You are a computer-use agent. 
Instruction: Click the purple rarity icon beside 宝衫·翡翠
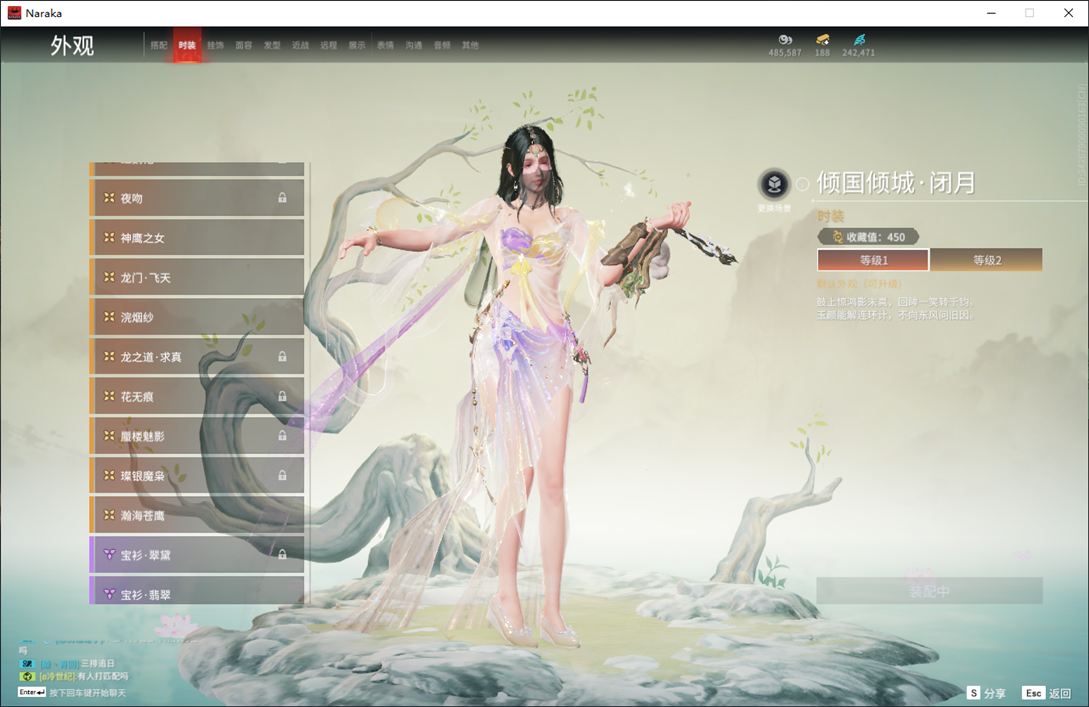(109, 594)
